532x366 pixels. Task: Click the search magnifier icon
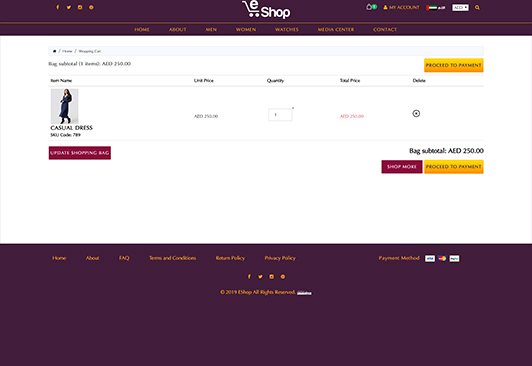click(477, 7)
